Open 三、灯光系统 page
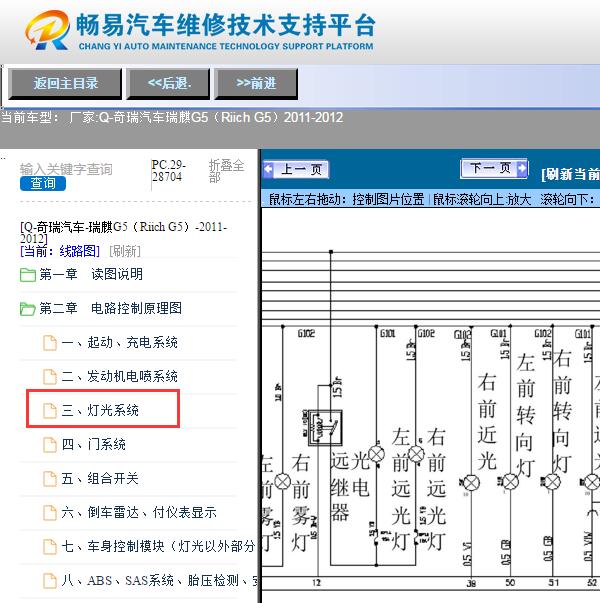 (x=100, y=410)
